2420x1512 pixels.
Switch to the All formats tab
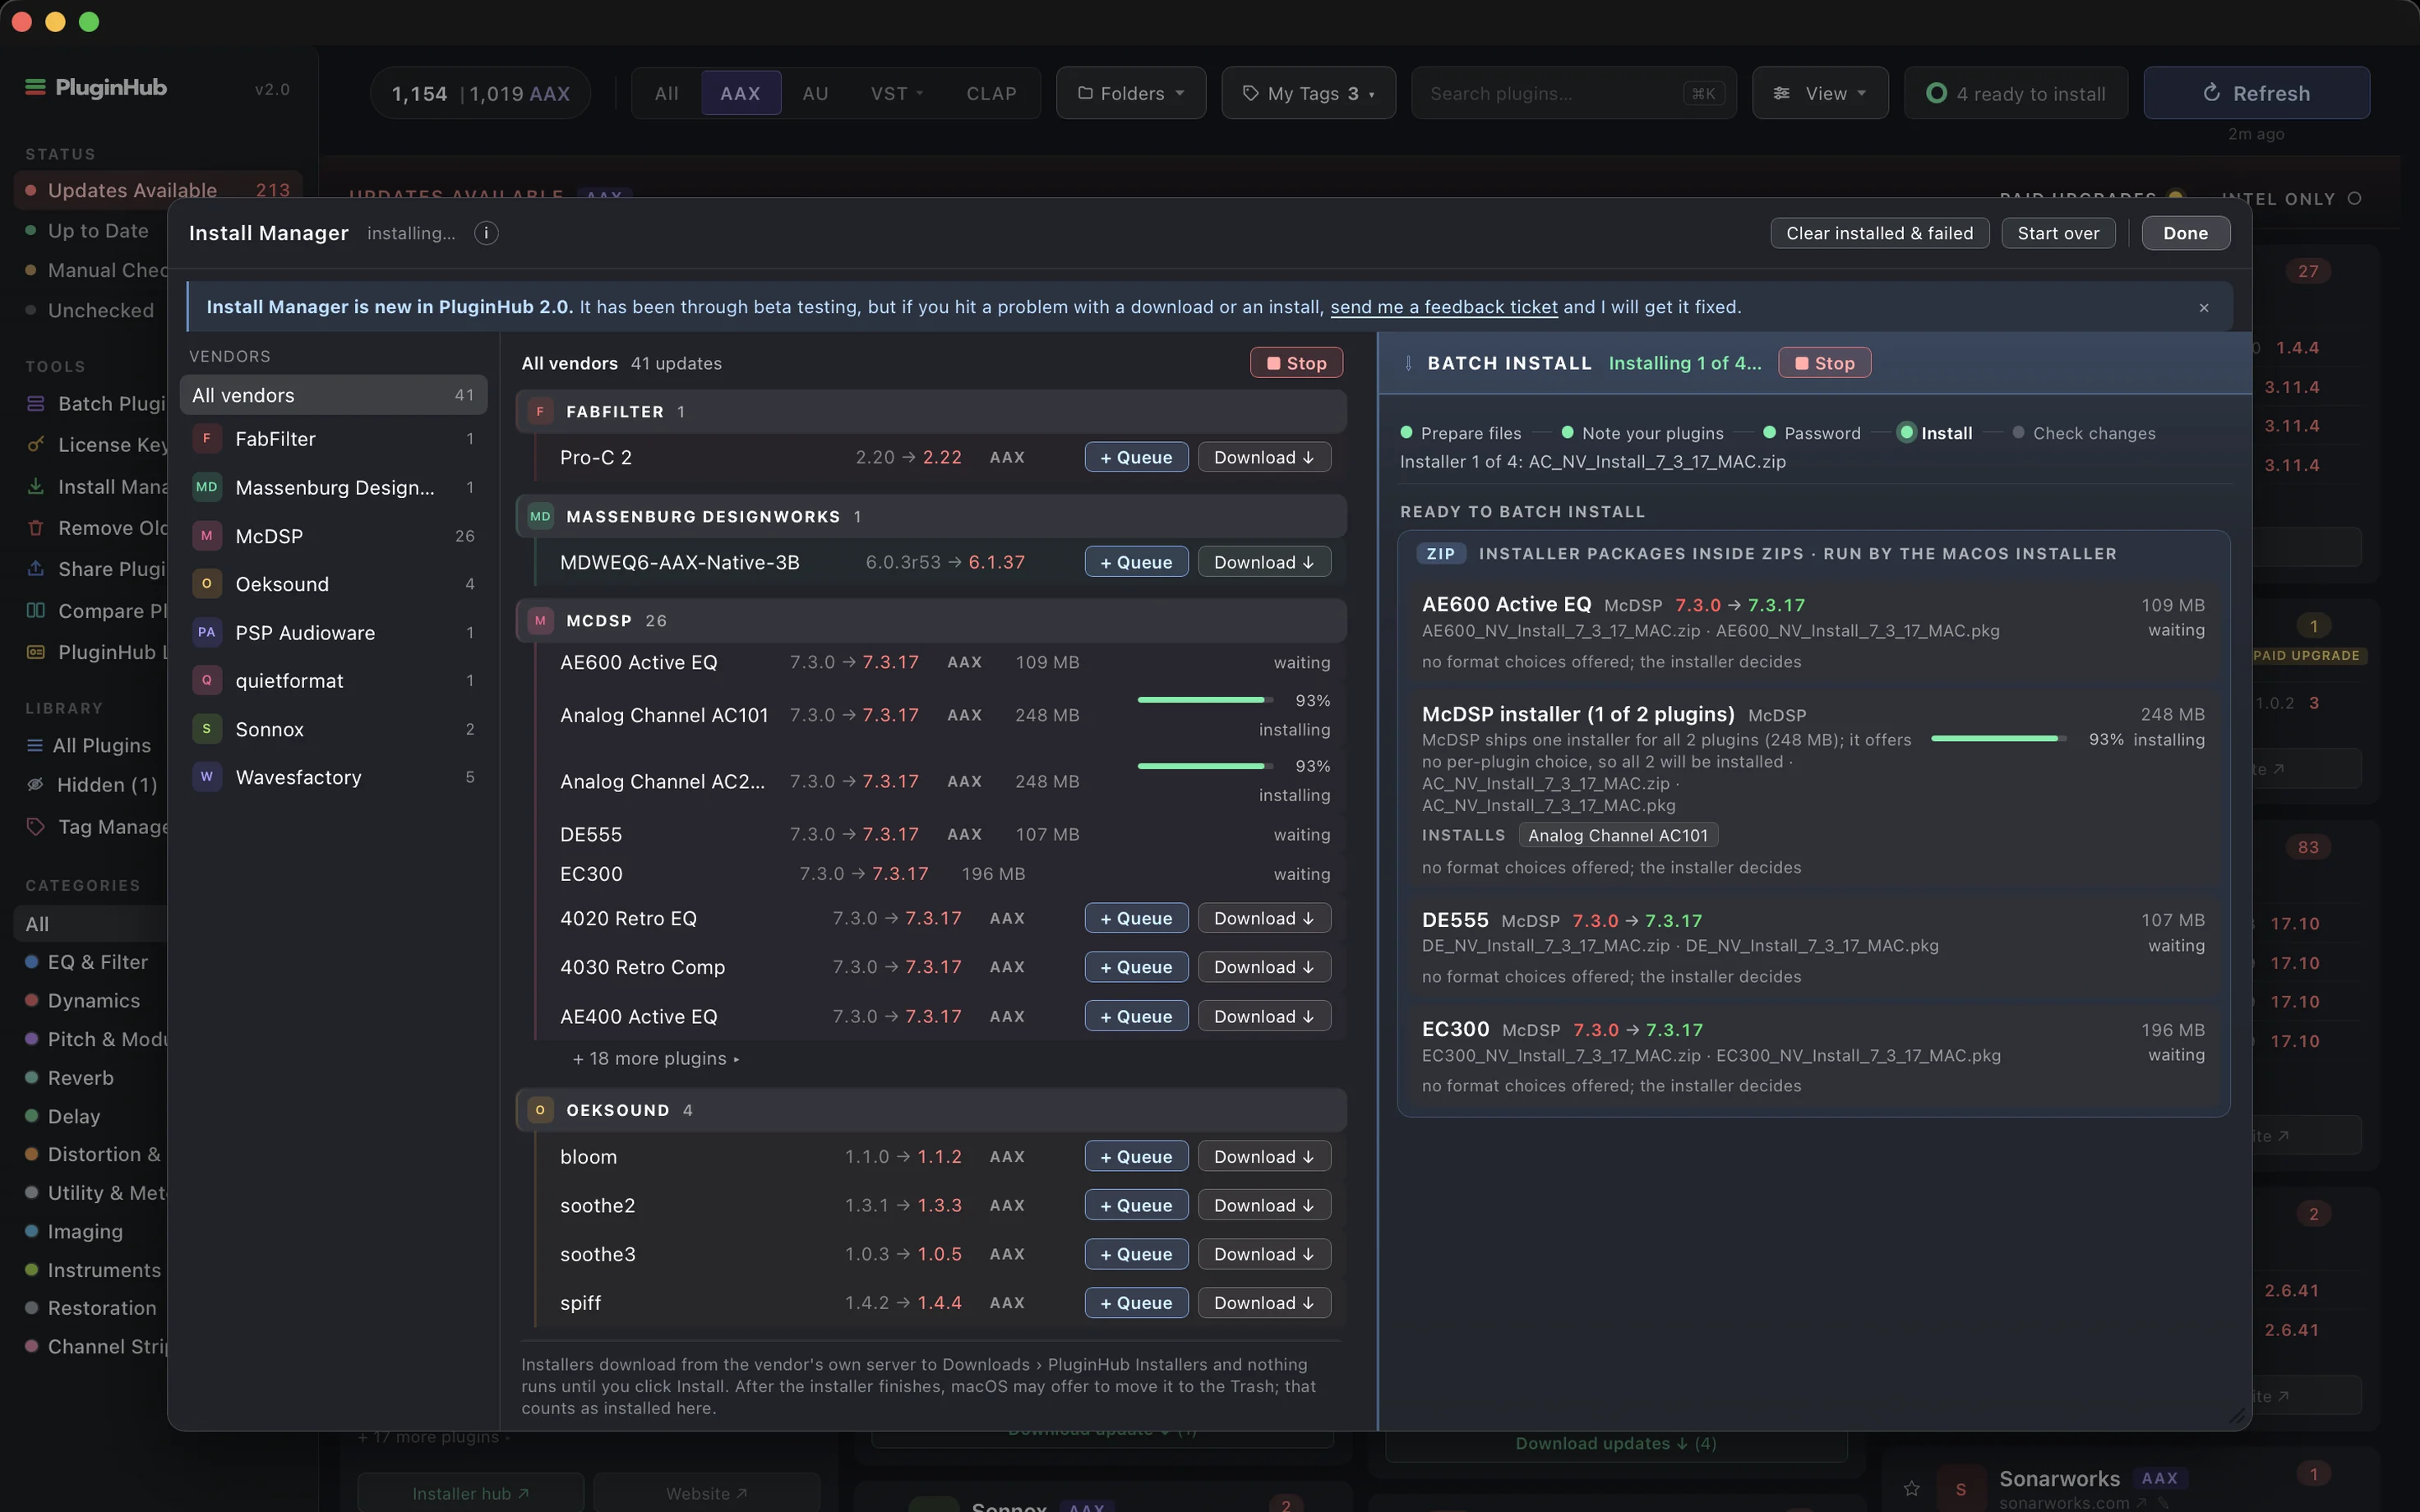(667, 93)
